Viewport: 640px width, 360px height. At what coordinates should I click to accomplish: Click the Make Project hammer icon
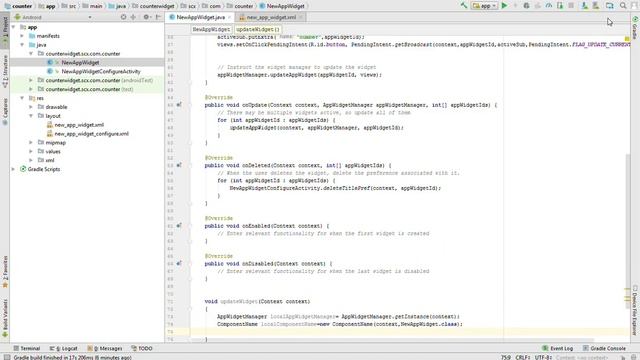pyautogui.click(x=464, y=6)
